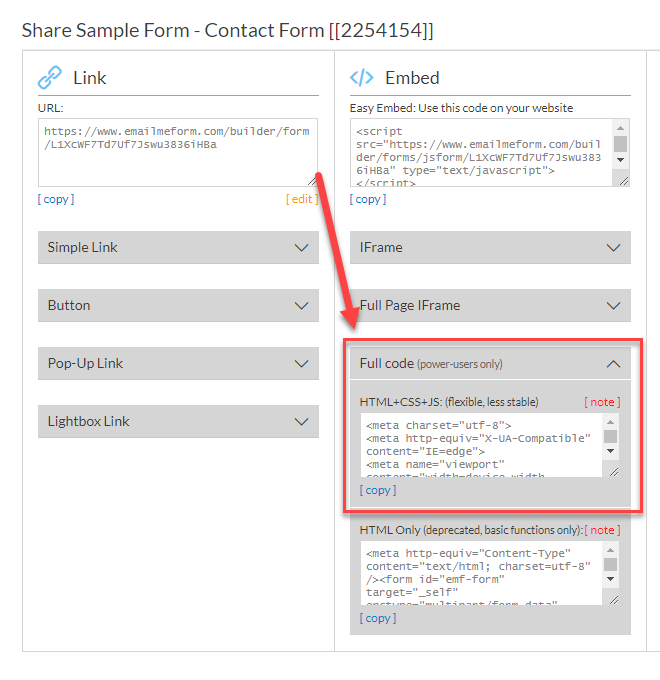Image resolution: width=660 pixels, height=680 pixels.
Task: Click the URL box resize grip
Action: click(312, 181)
